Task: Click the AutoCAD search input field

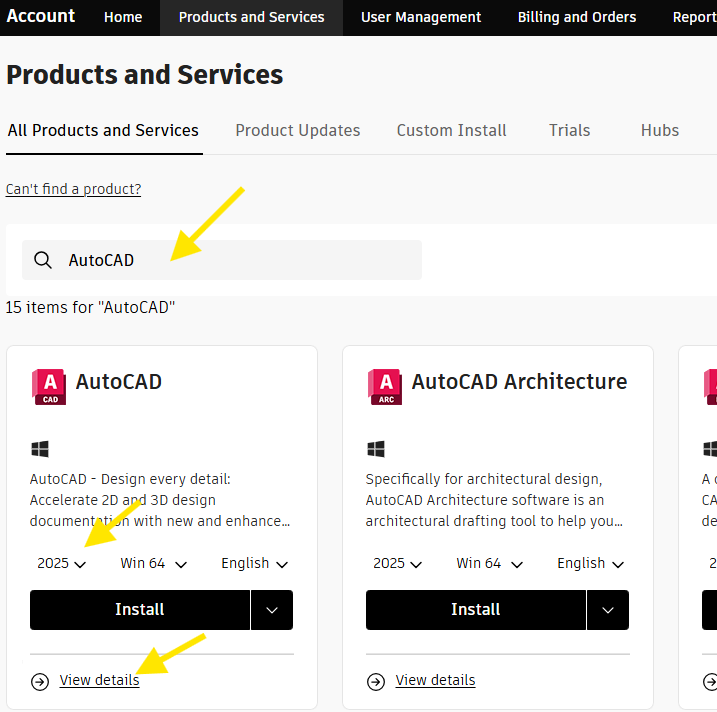Action: click(240, 260)
